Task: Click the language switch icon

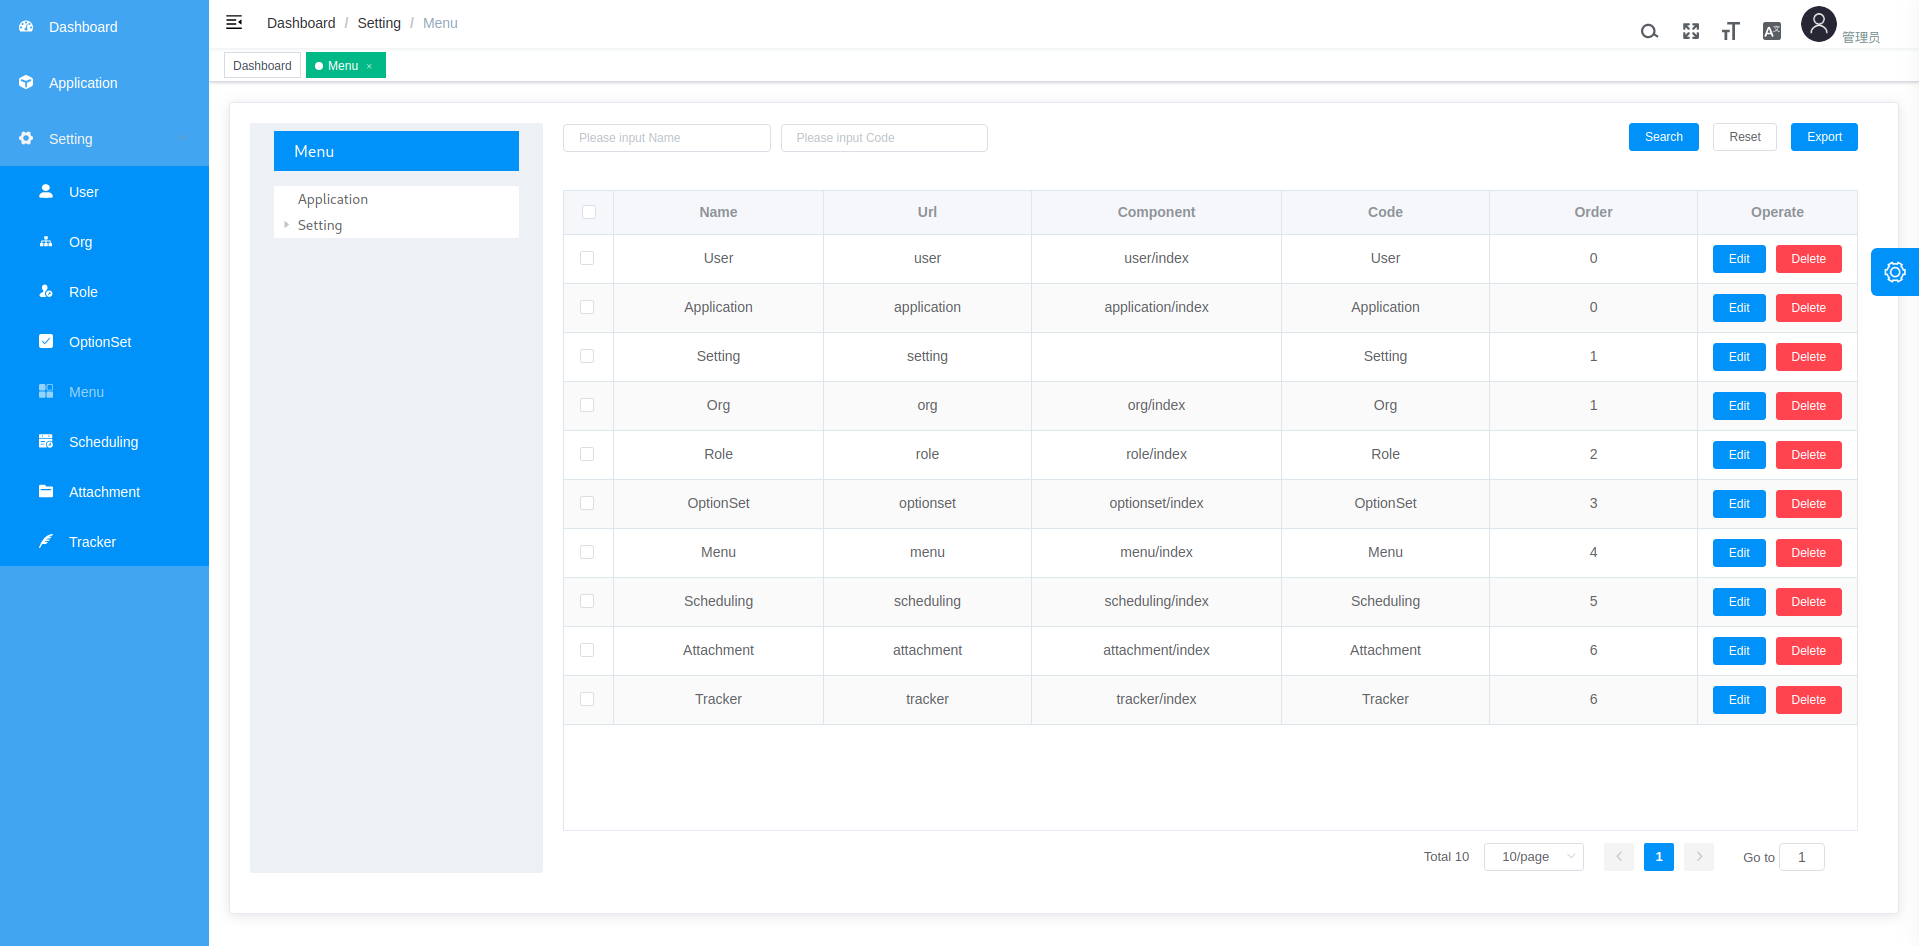Action: tap(1771, 31)
